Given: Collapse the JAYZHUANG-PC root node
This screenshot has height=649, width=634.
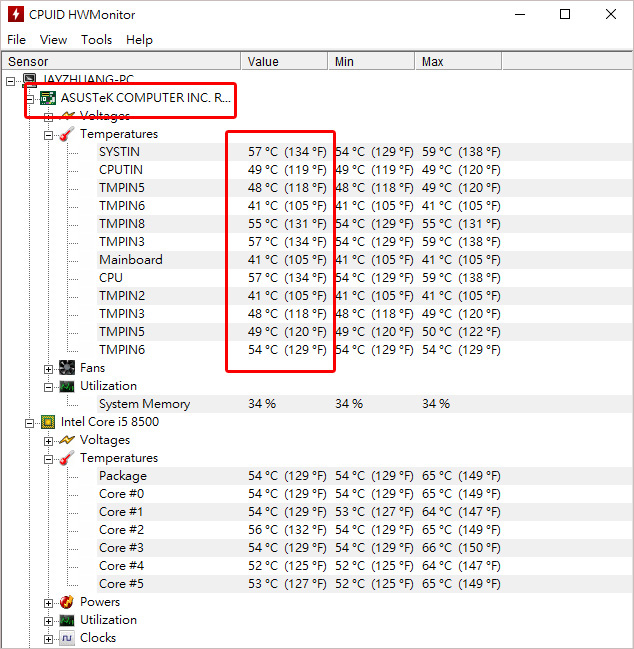Looking at the screenshot, I should pyautogui.click(x=10, y=82).
